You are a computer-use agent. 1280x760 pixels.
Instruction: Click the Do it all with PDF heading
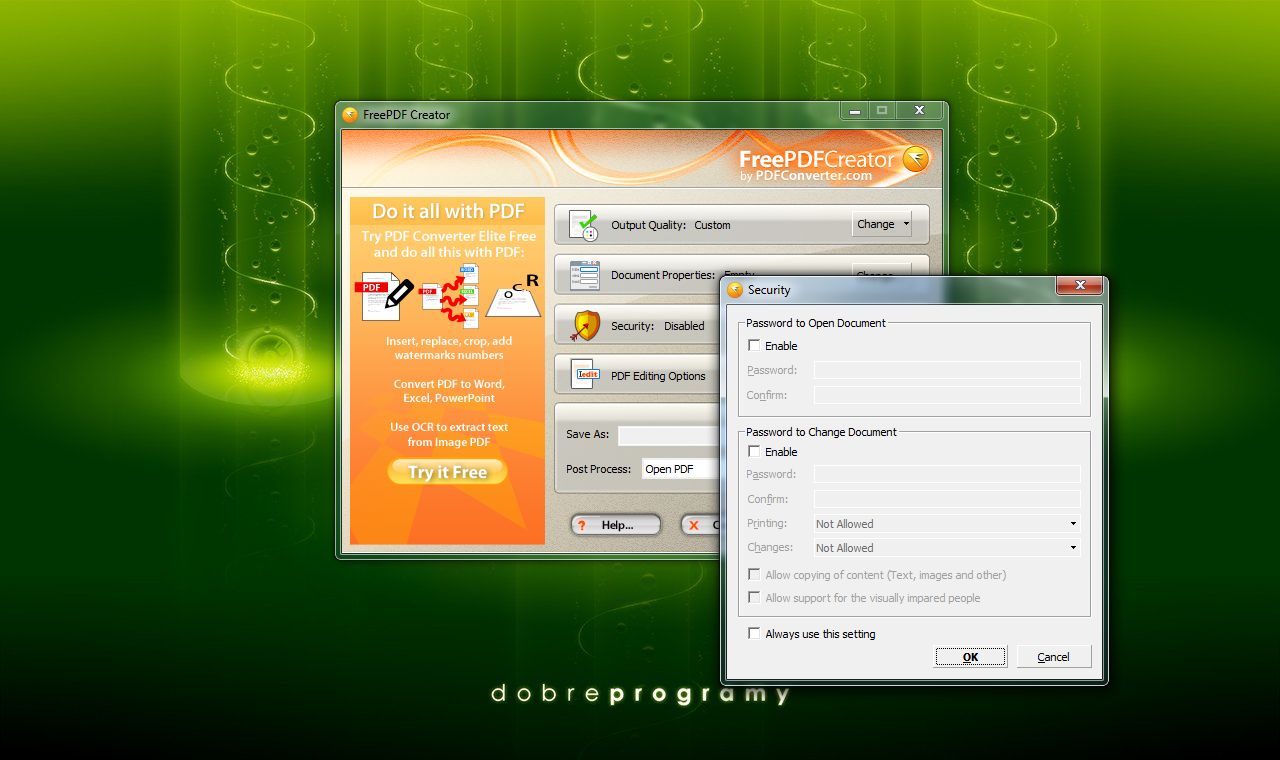click(x=448, y=212)
